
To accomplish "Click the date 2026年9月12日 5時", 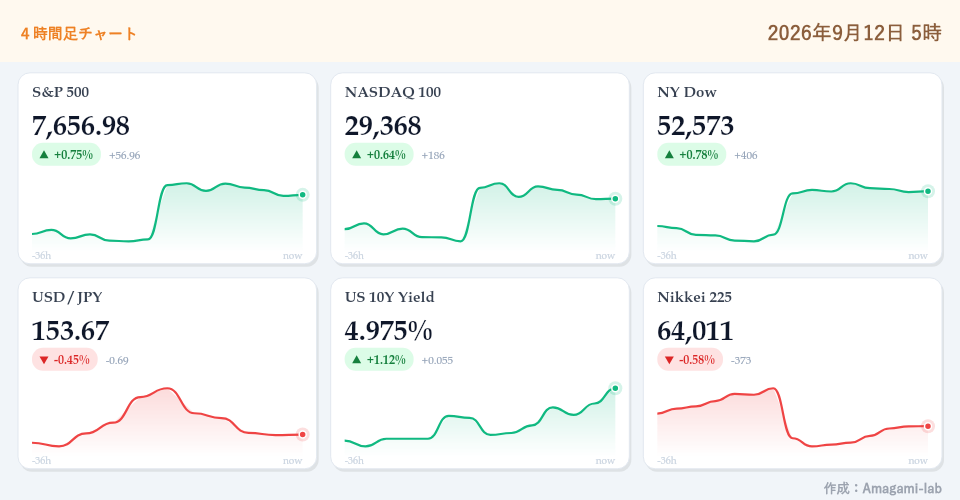I will coord(854,32).
